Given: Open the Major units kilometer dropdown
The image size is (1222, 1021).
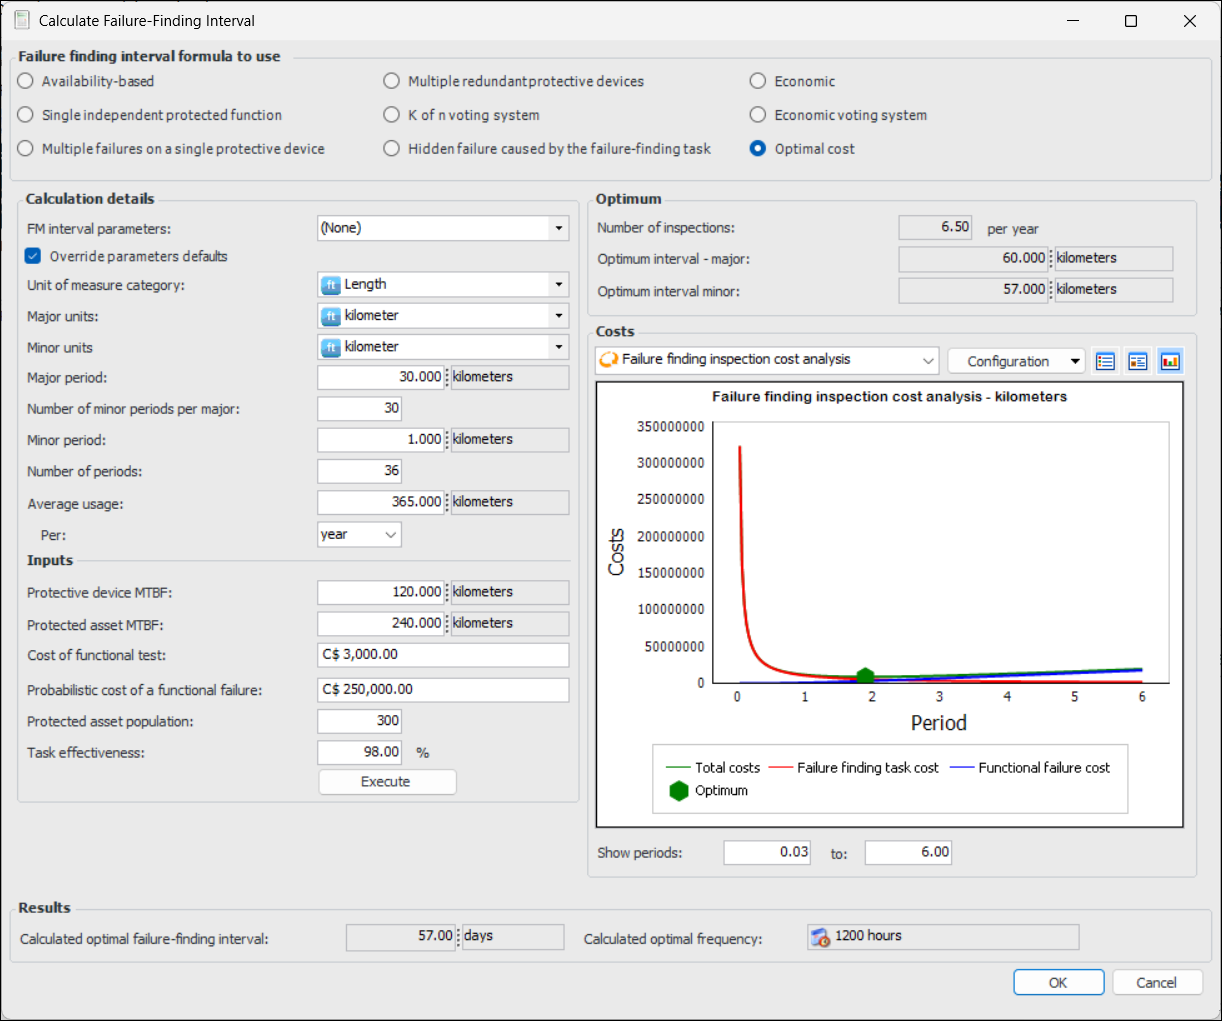Looking at the screenshot, I should point(558,316).
